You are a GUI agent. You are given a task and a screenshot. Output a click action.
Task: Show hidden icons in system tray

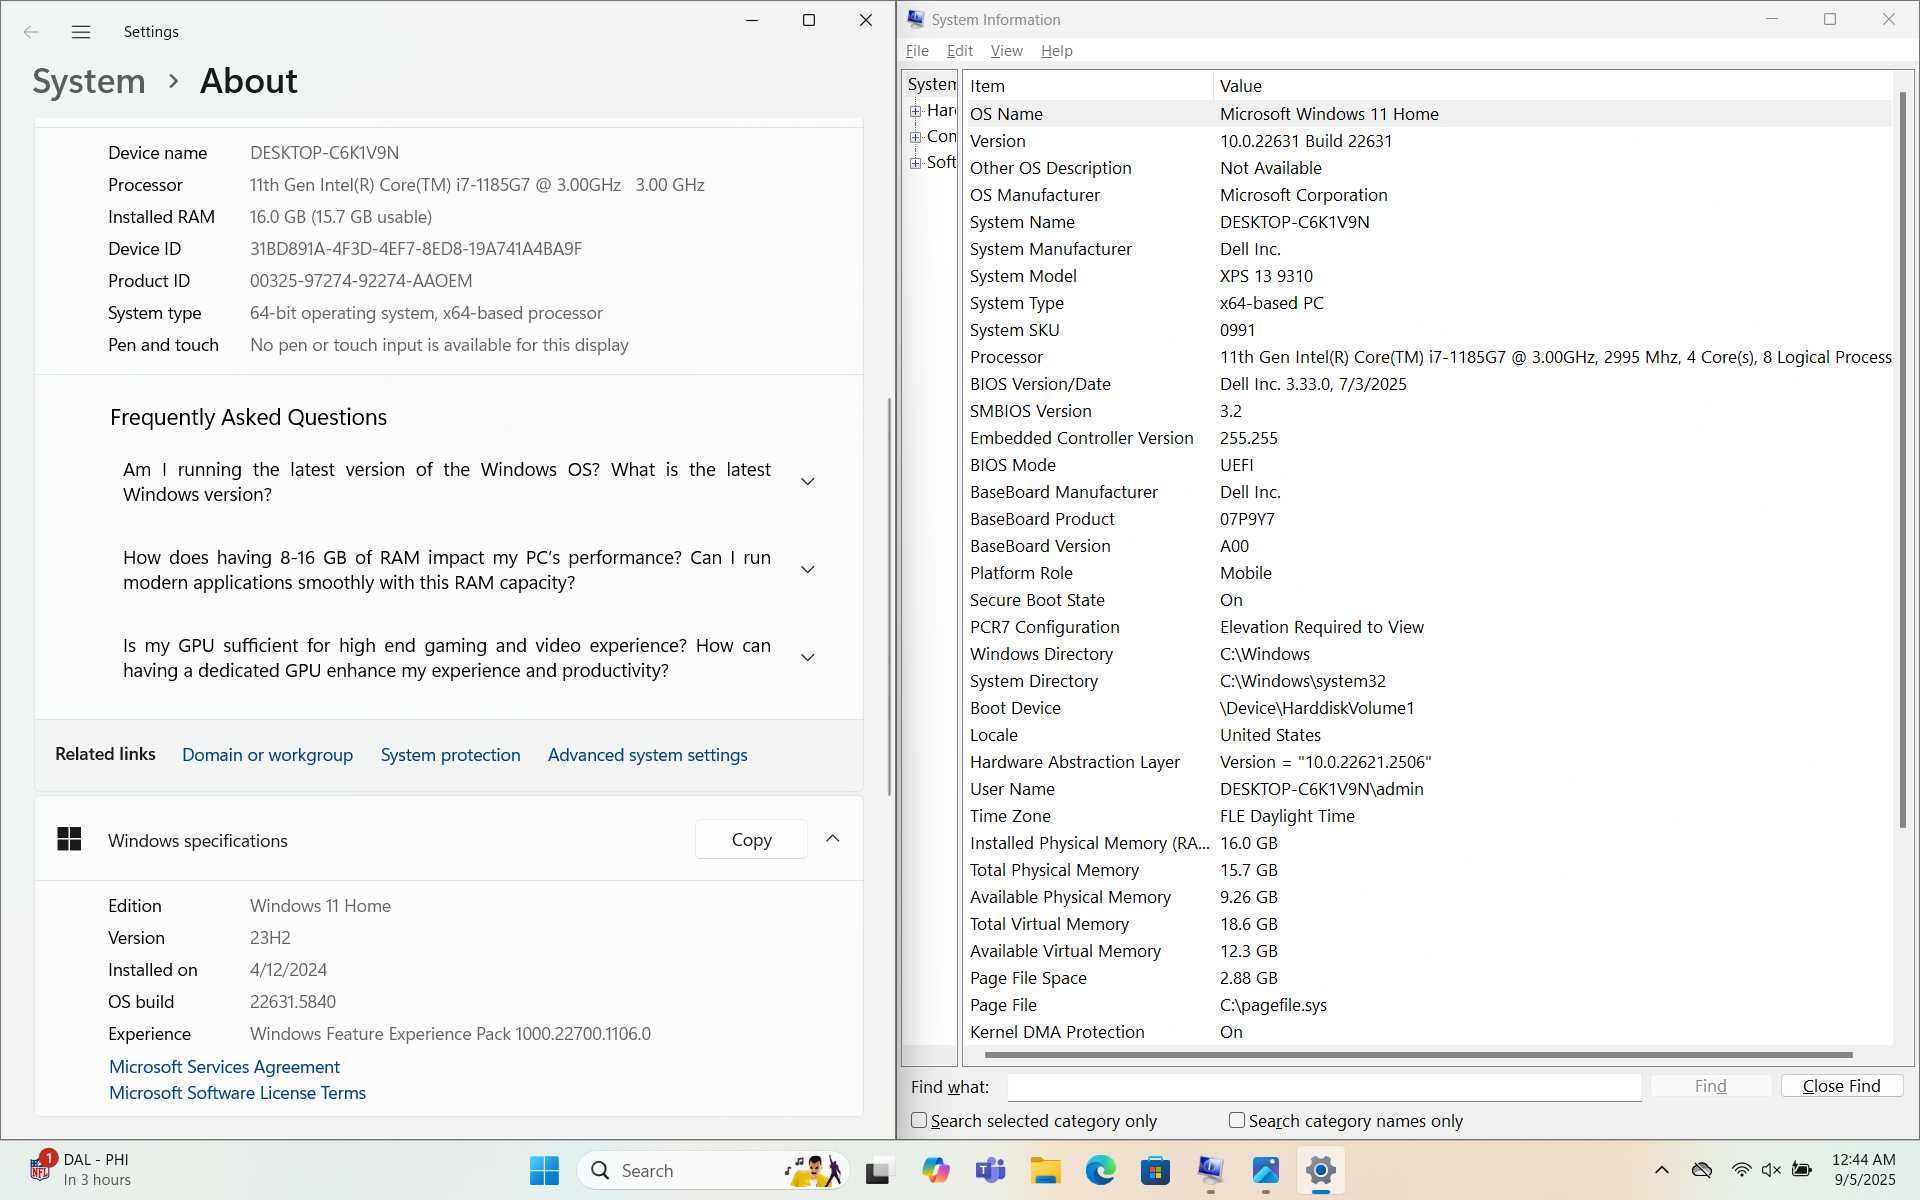coord(1661,1170)
